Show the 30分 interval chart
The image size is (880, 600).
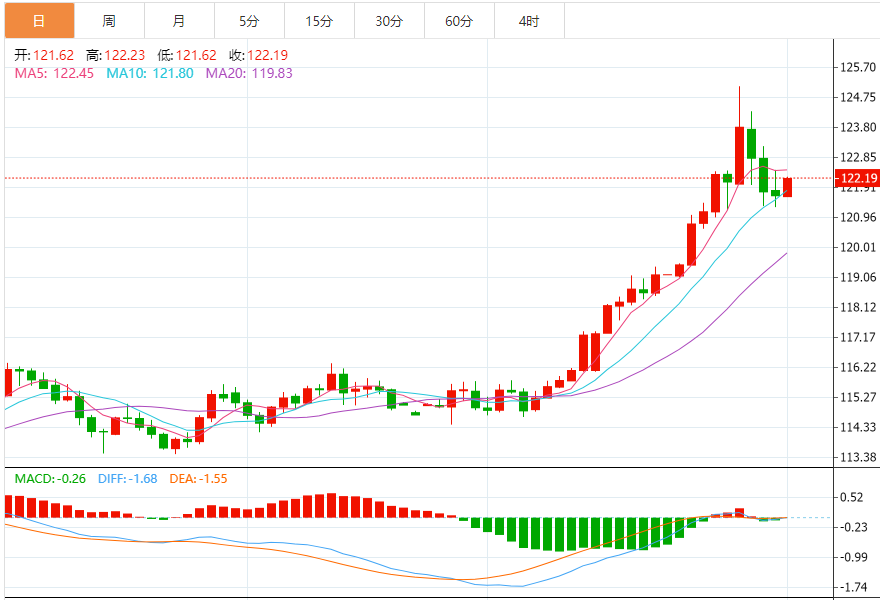point(389,20)
